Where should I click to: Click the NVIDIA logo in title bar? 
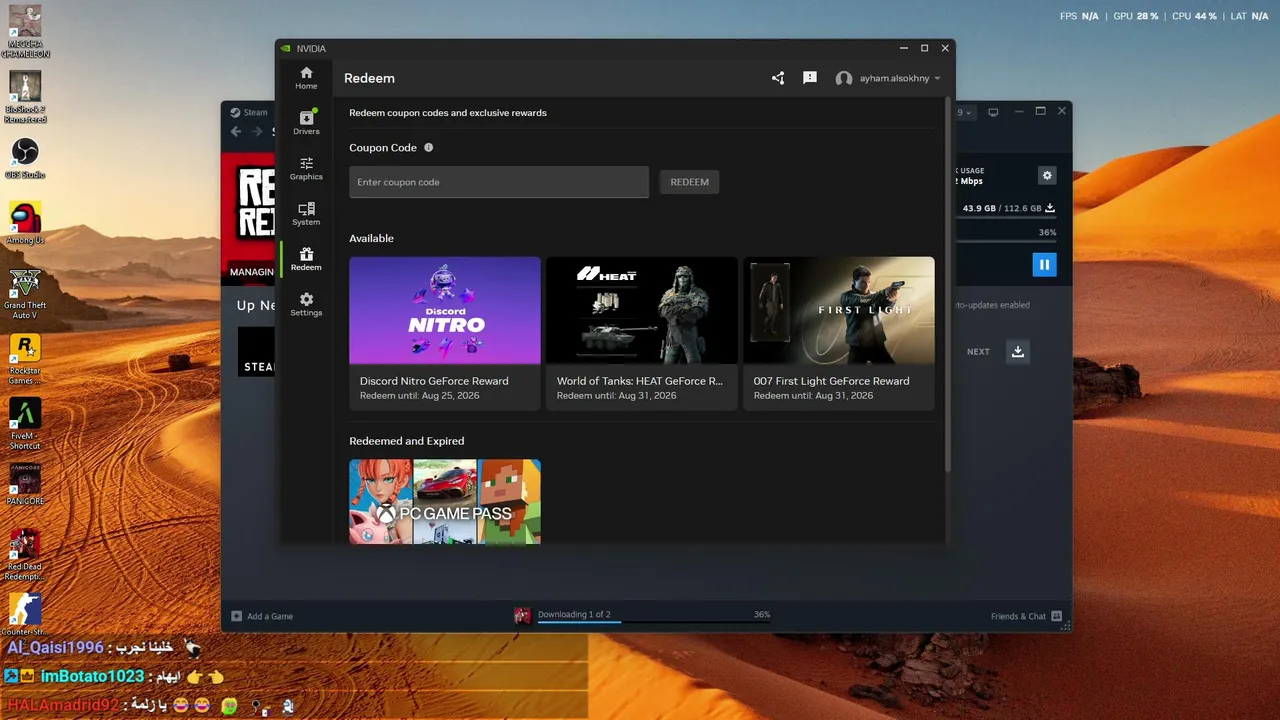286,48
